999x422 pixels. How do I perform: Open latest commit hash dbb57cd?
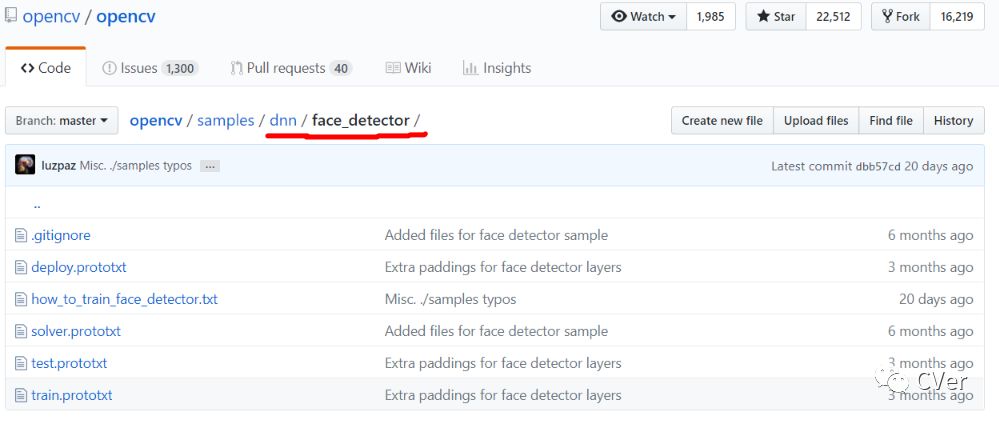tap(878, 166)
